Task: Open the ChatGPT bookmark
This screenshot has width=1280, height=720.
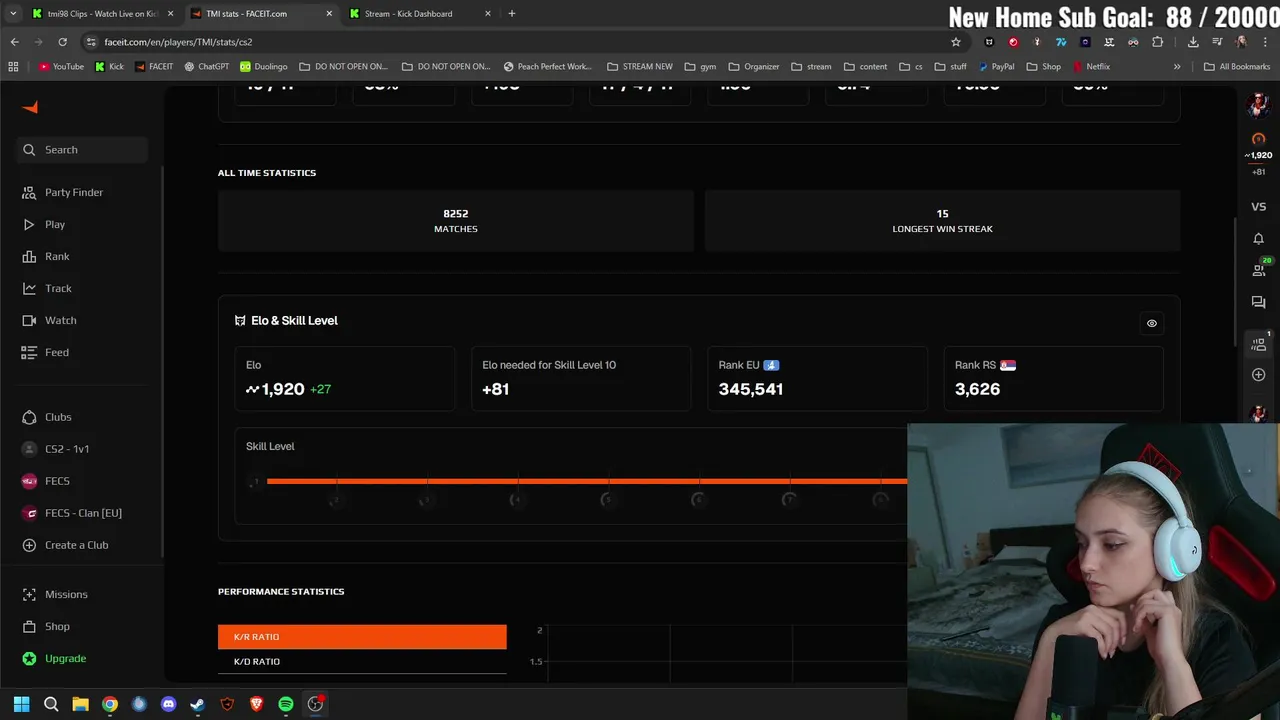Action: click(206, 67)
